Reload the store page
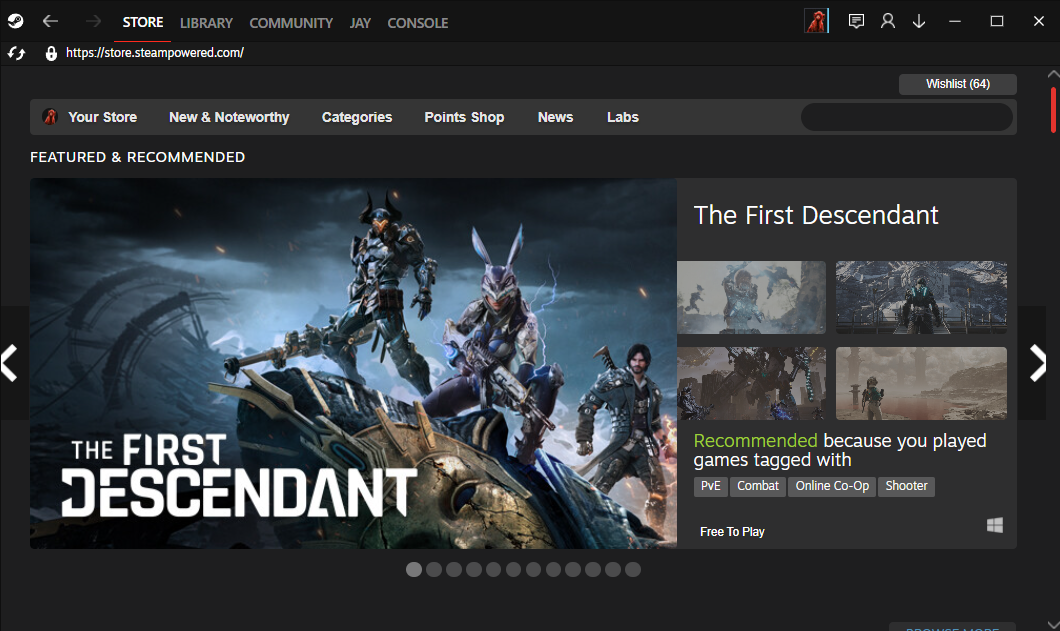Viewport: 1060px width, 631px height. click(16, 53)
